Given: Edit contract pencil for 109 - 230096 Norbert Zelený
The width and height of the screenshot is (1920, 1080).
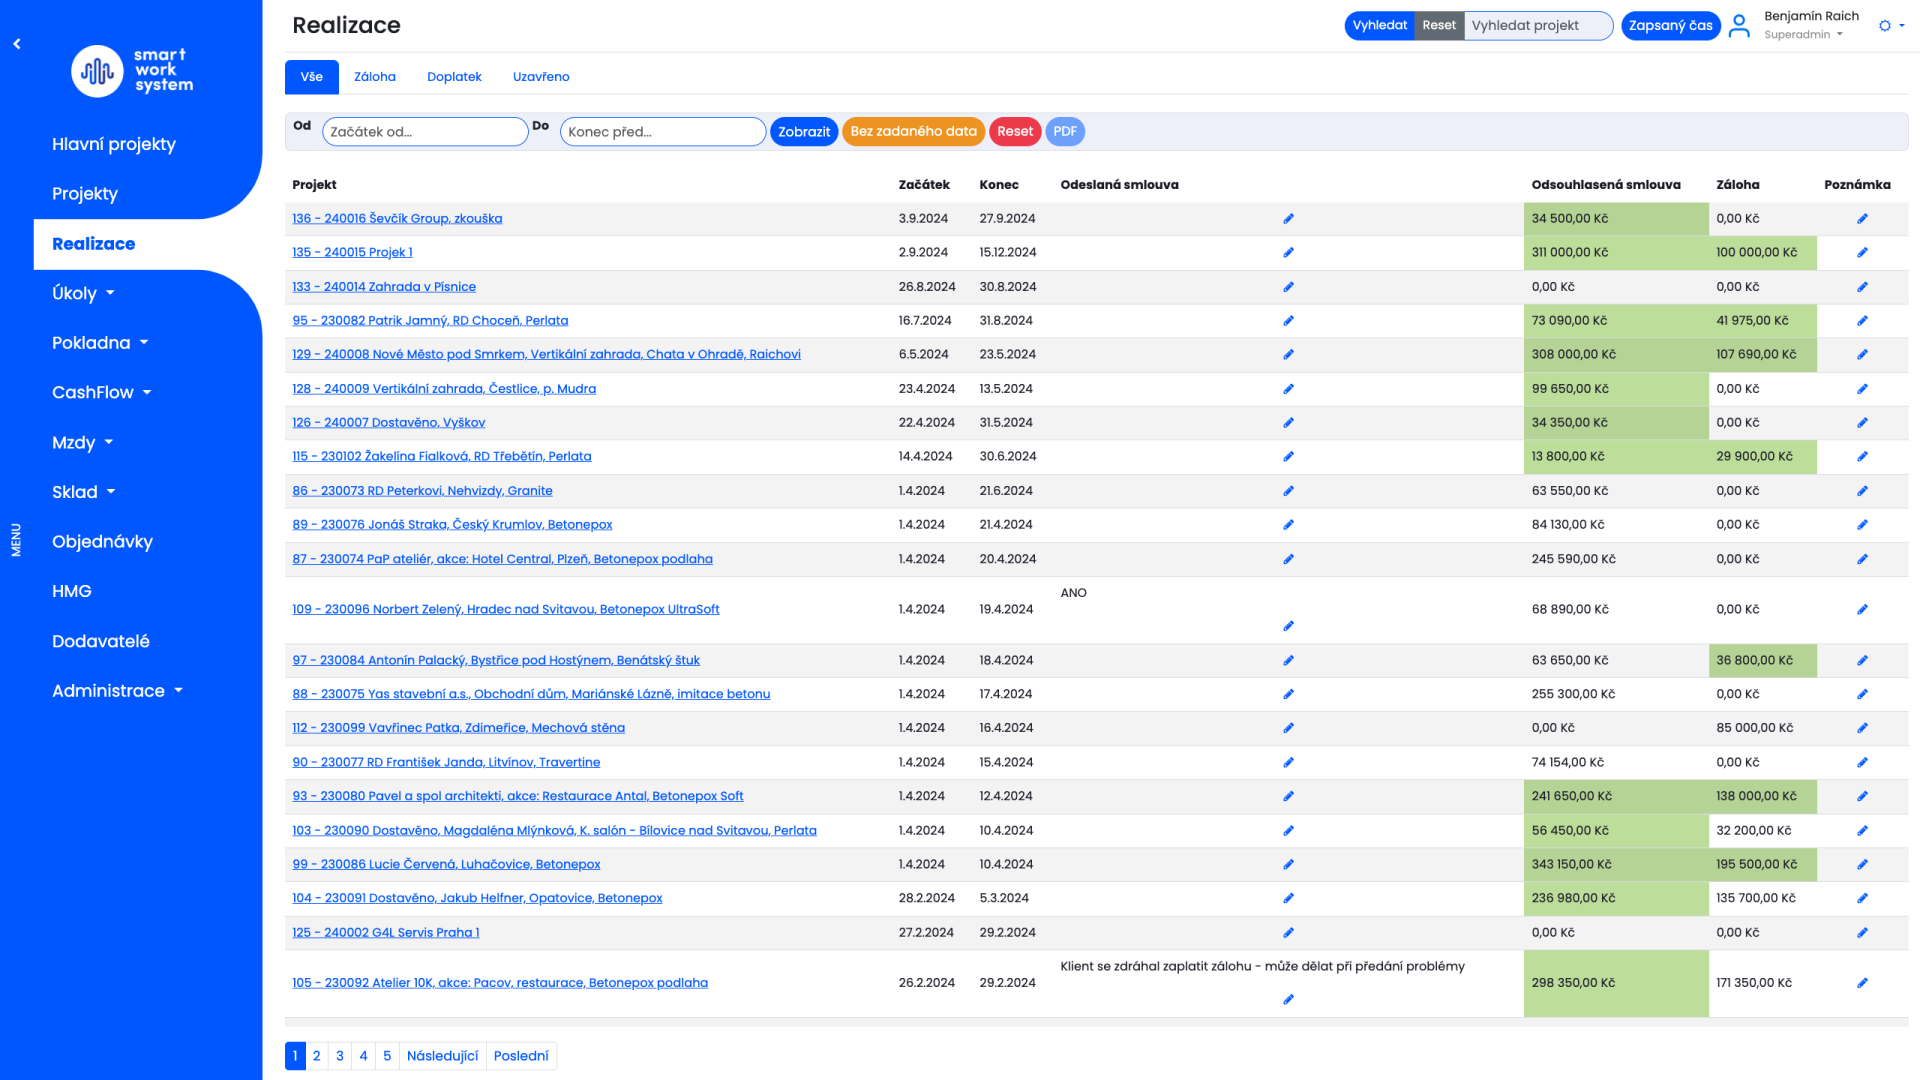Looking at the screenshot, I should 1288,626.
